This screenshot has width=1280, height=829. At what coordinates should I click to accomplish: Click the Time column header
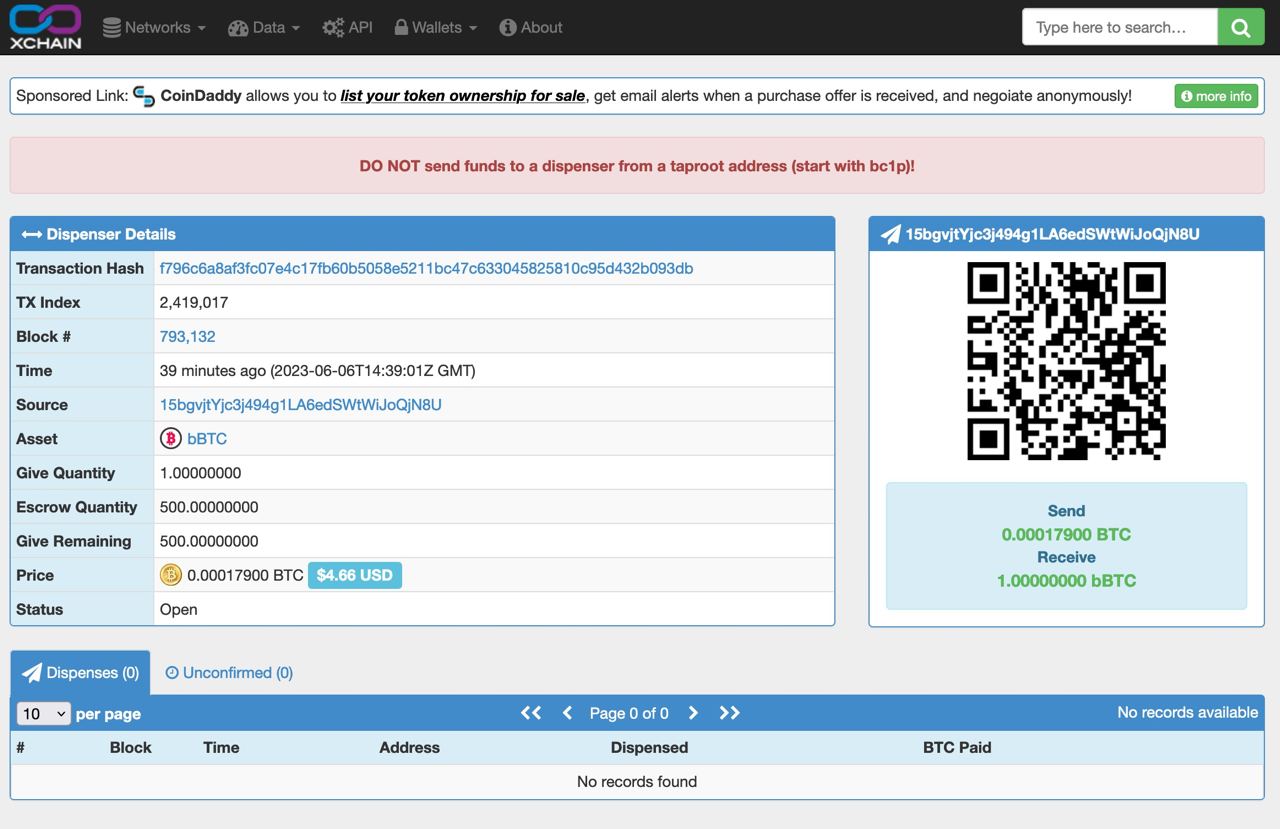[221, 747]
